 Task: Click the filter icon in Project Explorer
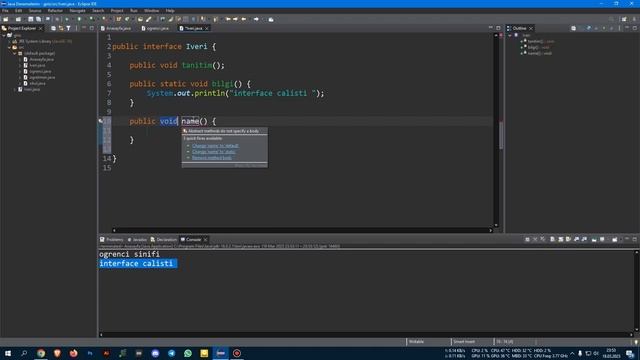tap(68, 28)
